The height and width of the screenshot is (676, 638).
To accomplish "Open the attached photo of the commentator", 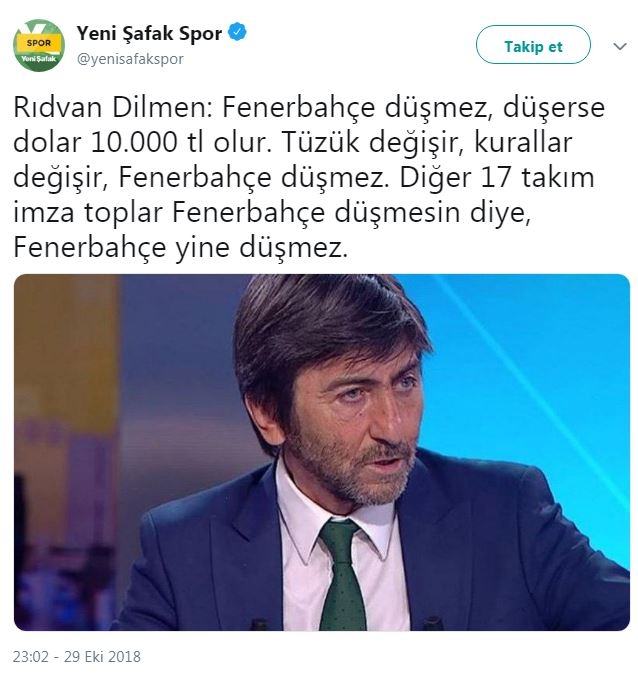I will [322, 452].
